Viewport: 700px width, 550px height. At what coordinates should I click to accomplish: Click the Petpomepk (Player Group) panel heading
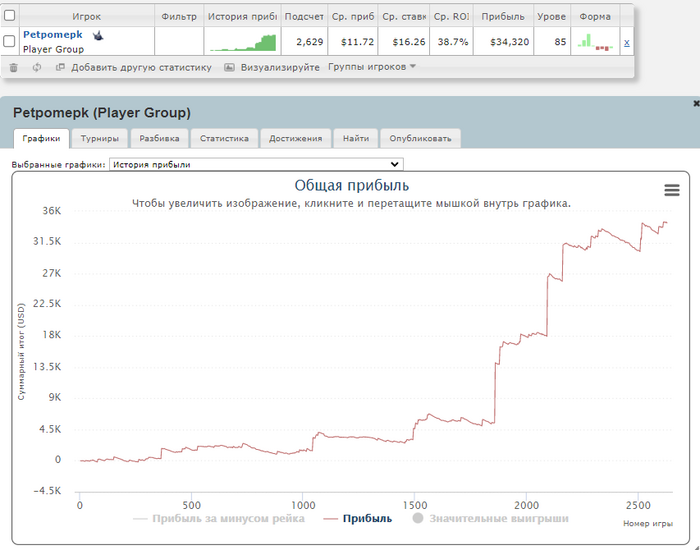(x=102, y=112)
